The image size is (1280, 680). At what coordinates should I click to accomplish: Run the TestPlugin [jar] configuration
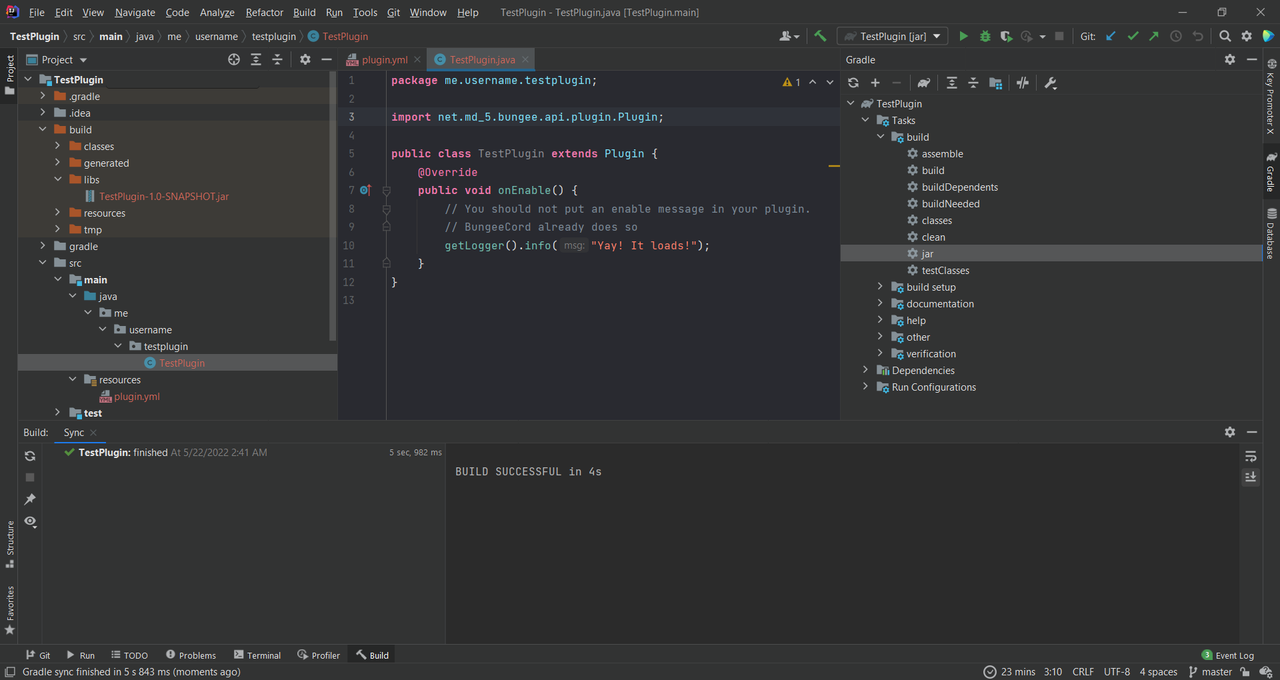963,36
